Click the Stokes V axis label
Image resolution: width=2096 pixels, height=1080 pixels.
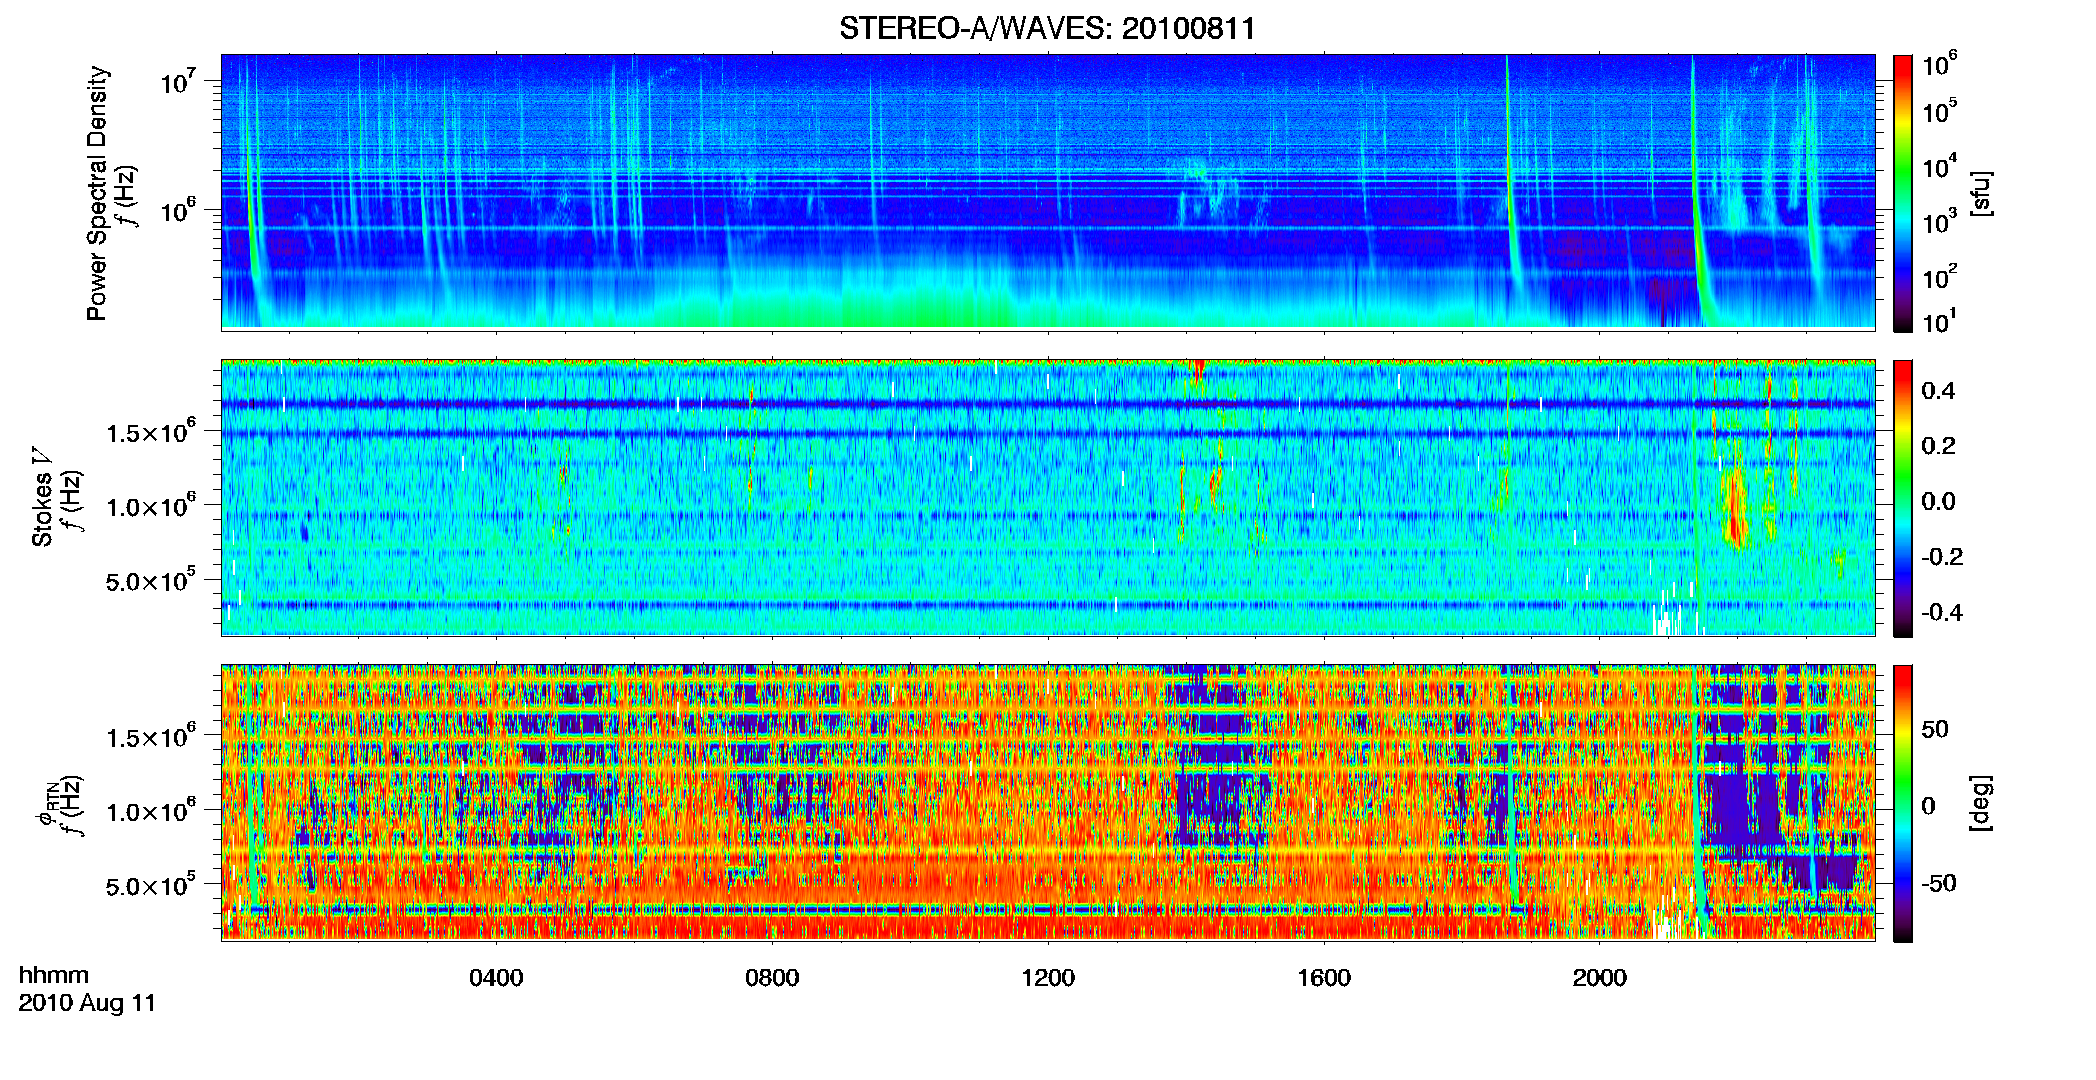tap(42, 498)
